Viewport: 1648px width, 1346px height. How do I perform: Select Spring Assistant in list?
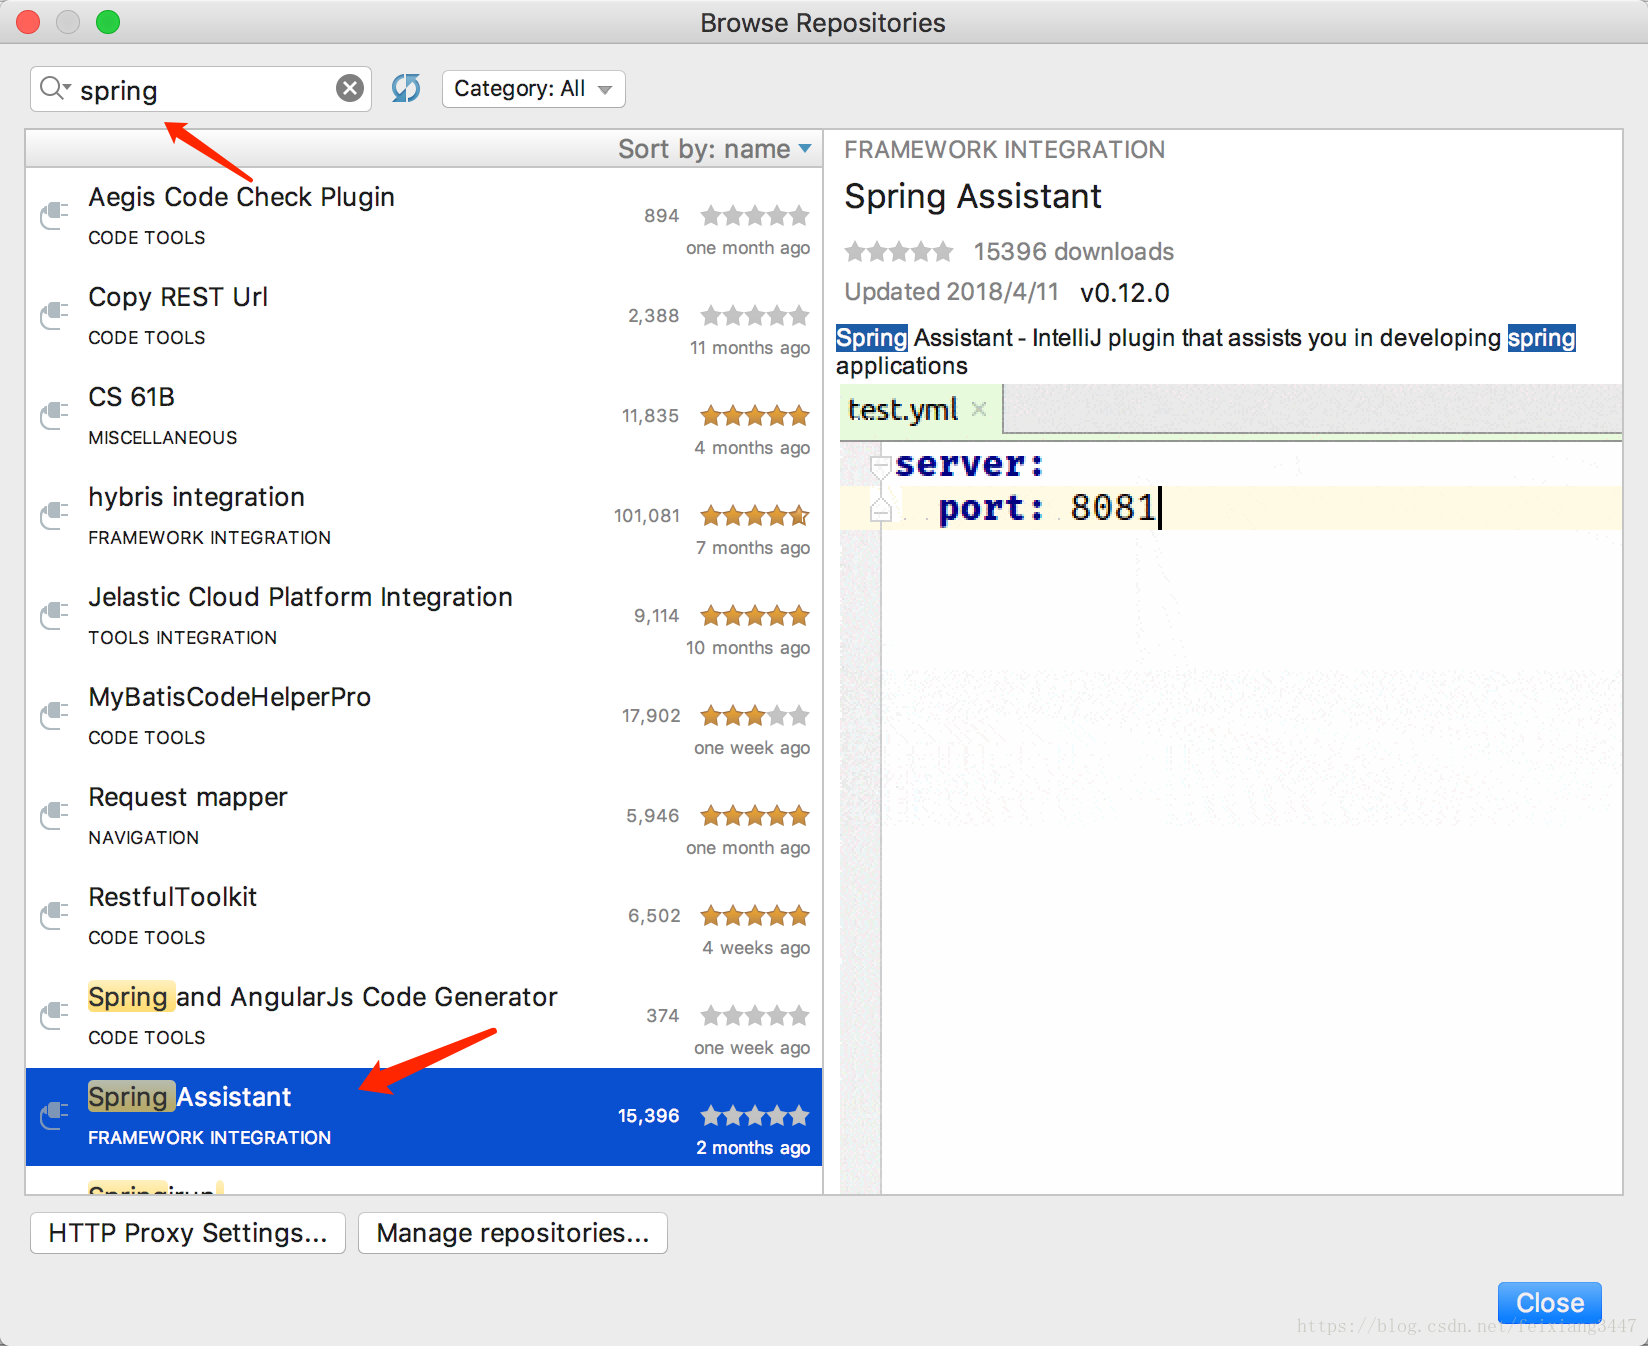point(424,1117)
